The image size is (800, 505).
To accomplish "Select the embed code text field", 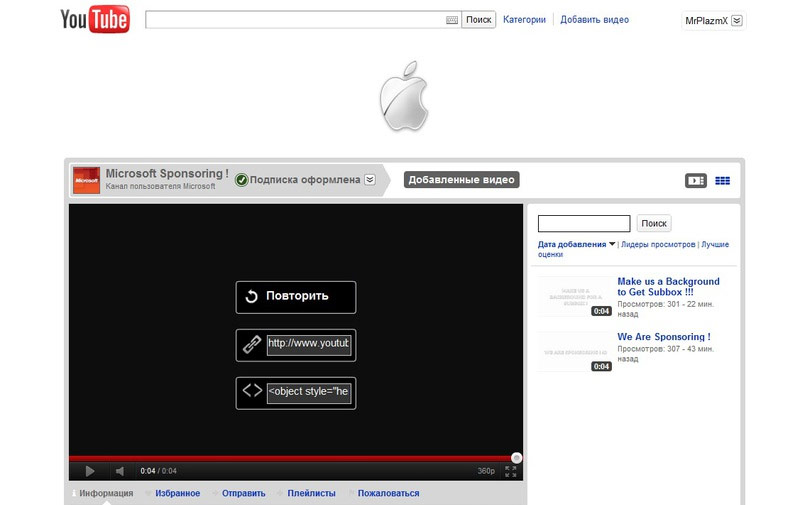I will 309,392.
